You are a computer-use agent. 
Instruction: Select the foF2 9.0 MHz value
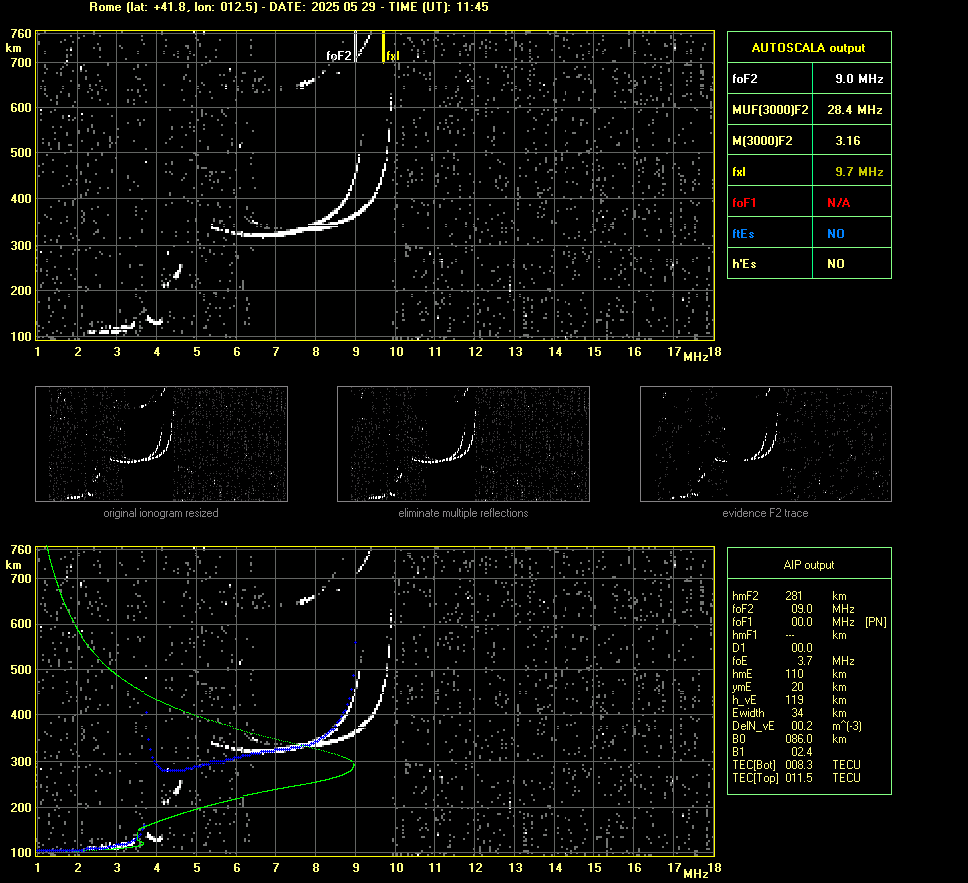pos(859,78)
